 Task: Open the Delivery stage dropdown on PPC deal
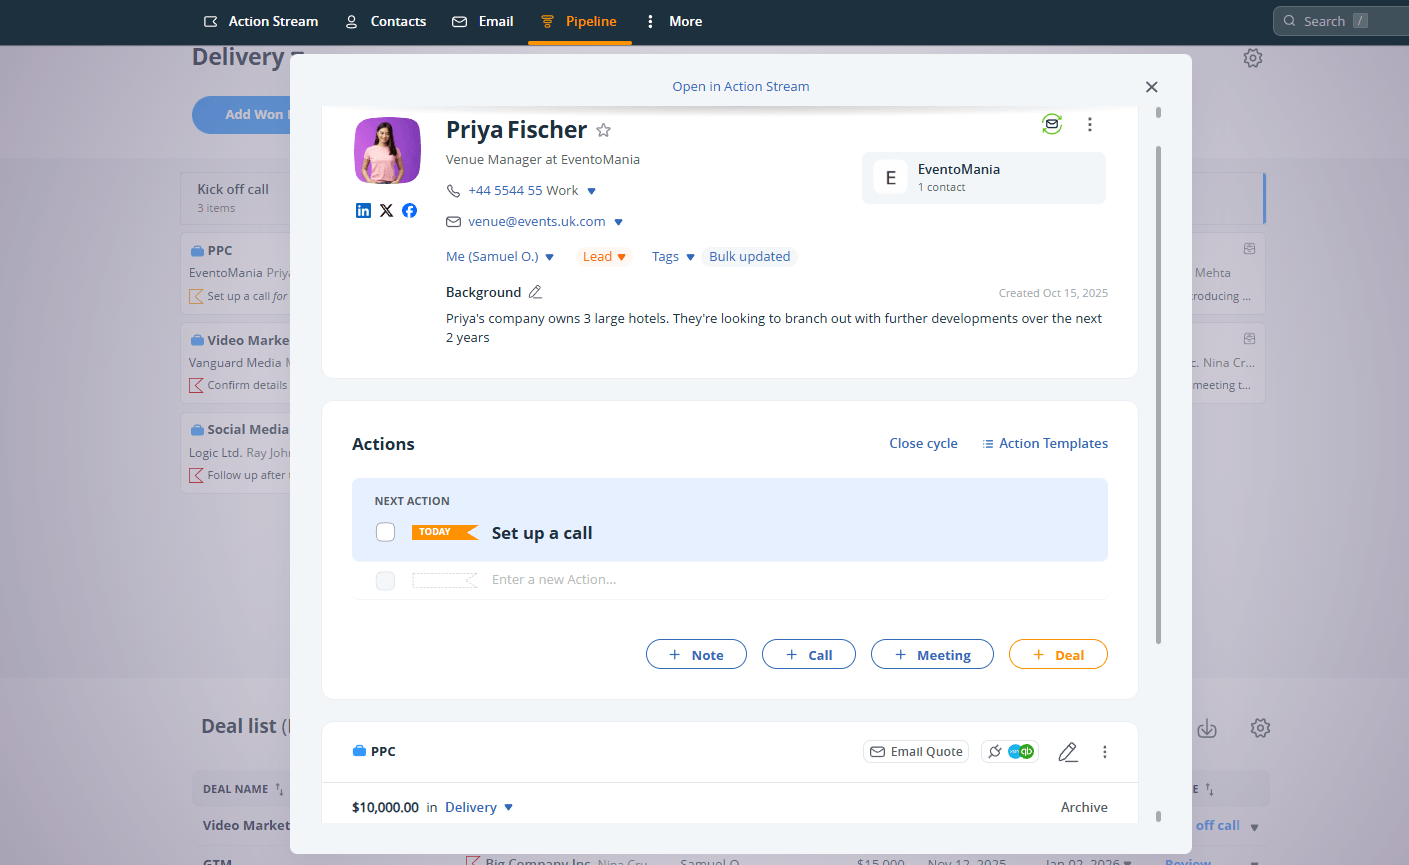(x=479, y=807)
